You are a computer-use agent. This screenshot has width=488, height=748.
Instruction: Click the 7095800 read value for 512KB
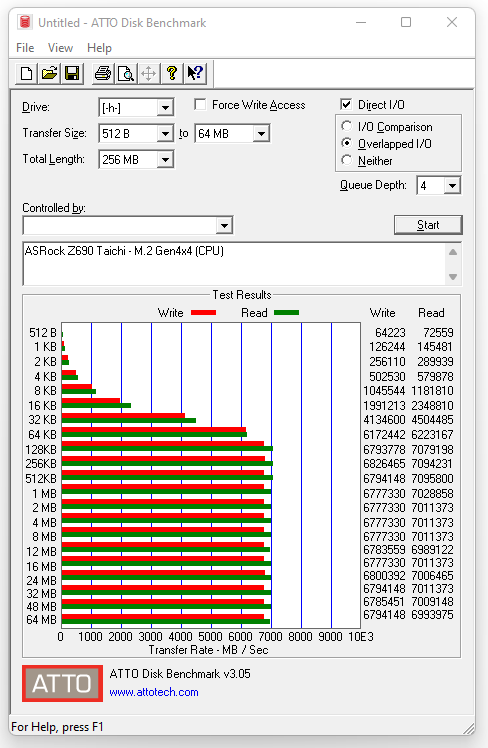click(432, 478)
